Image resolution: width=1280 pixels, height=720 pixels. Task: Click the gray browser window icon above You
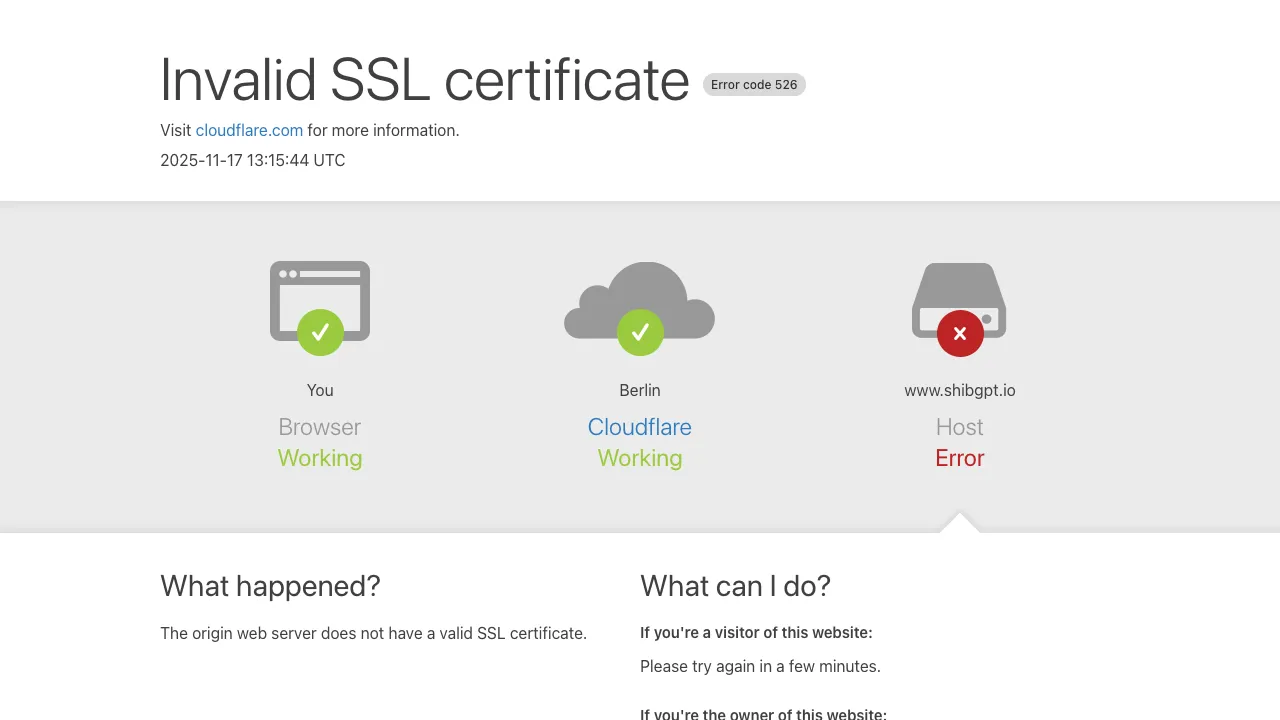coord(320,300)
